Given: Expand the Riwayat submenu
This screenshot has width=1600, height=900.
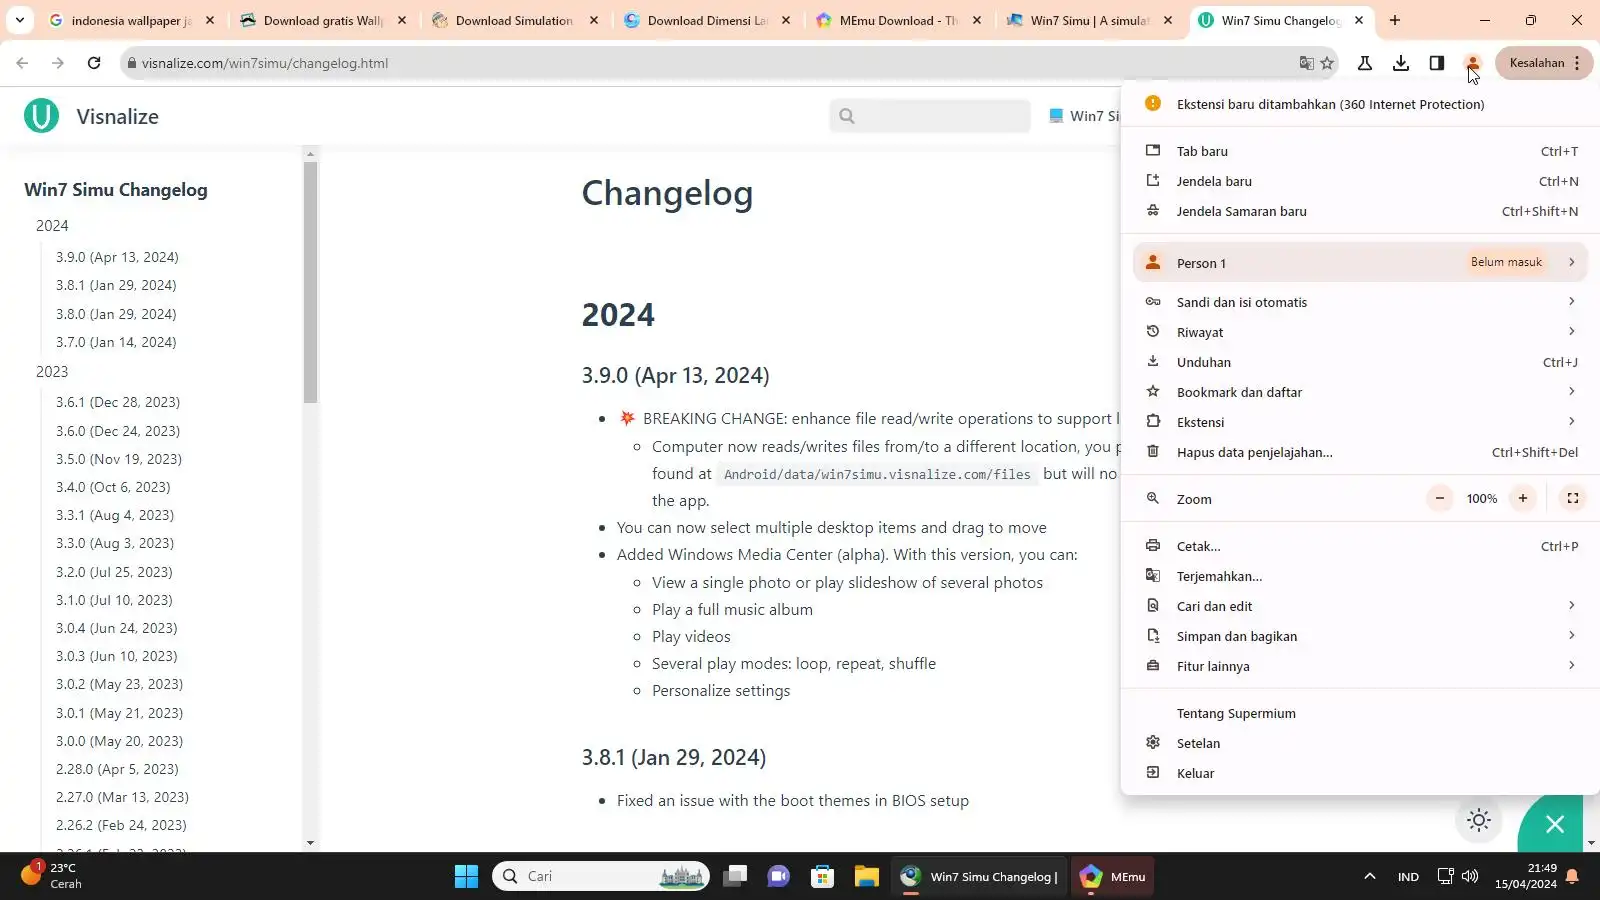Looking at the screenshot, I should click(x=1360, y=332).
